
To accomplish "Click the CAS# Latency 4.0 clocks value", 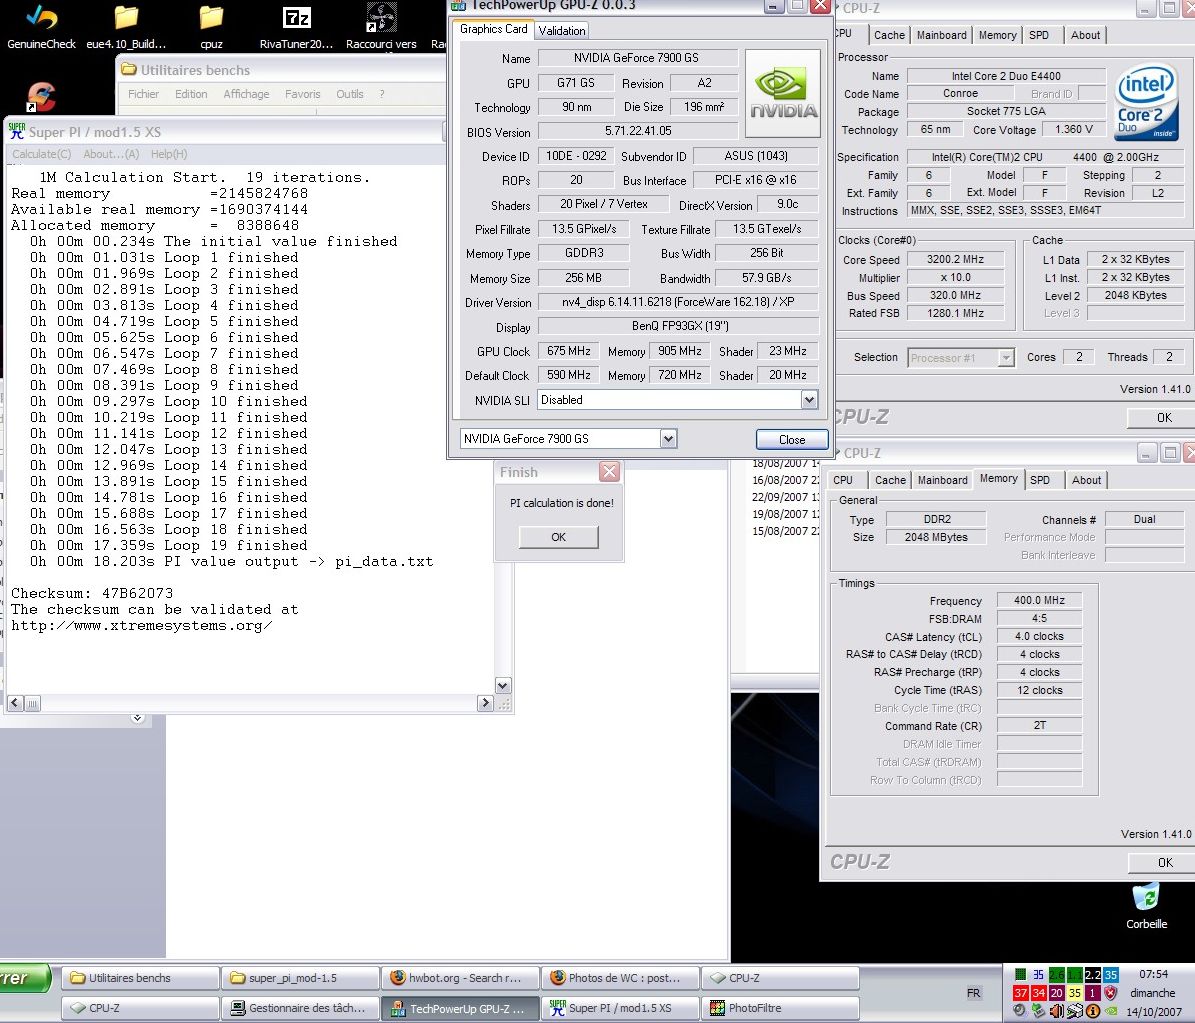I will tap(1039, 636).
